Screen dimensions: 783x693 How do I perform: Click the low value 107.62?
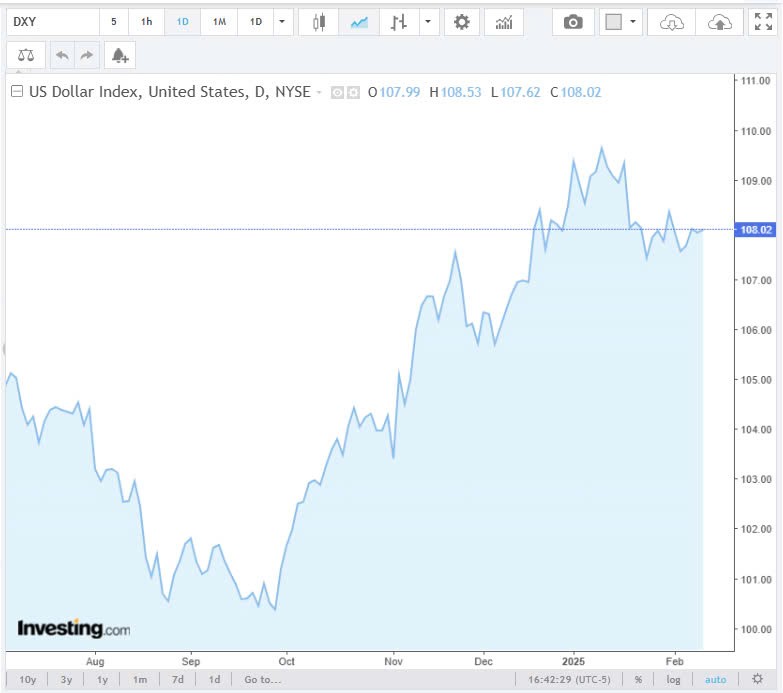[x=520, y=92]
